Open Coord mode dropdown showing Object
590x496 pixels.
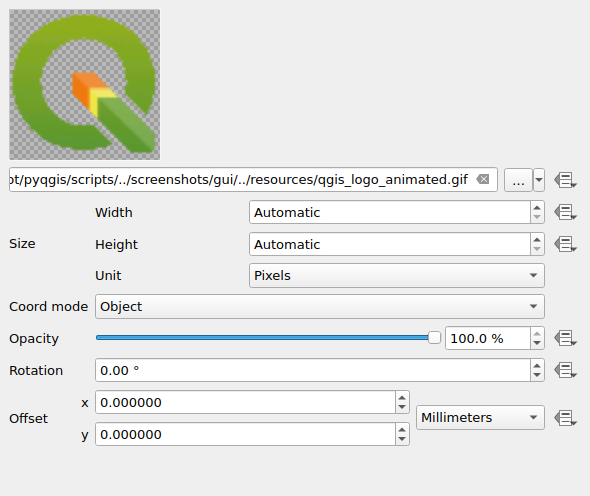coord(319,307)
